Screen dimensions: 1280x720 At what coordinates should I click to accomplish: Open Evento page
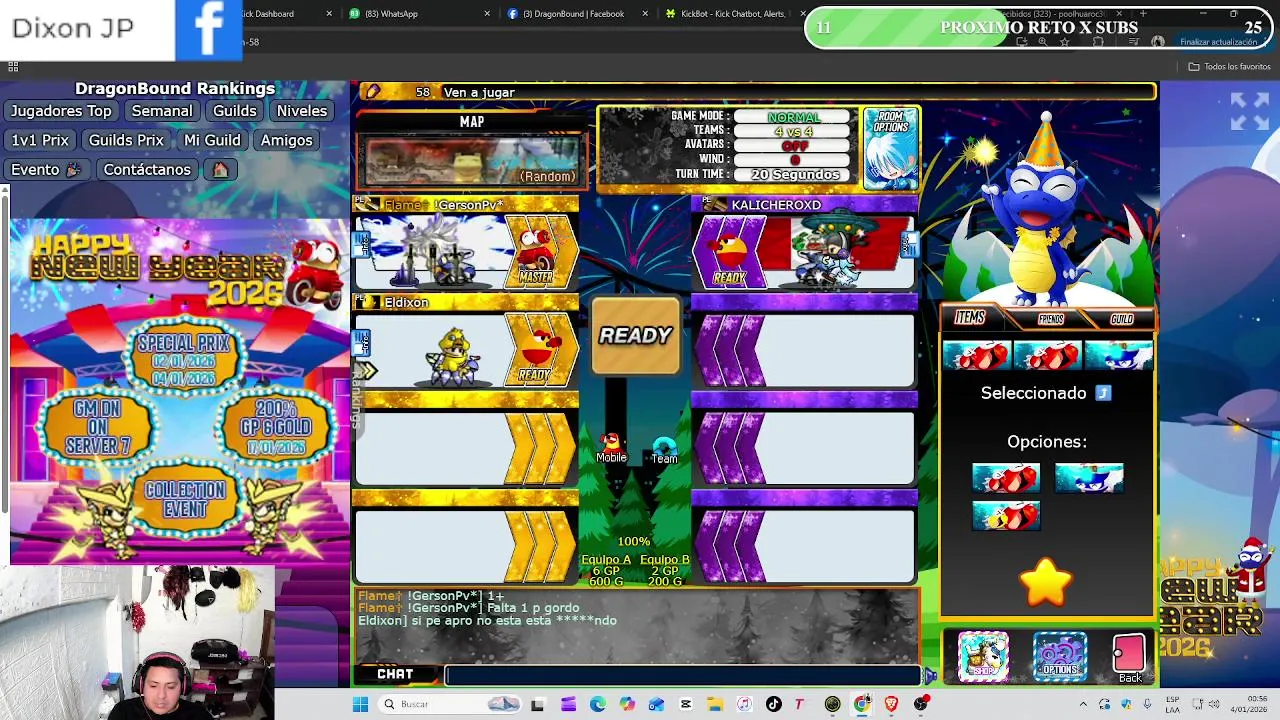[46, 169]
